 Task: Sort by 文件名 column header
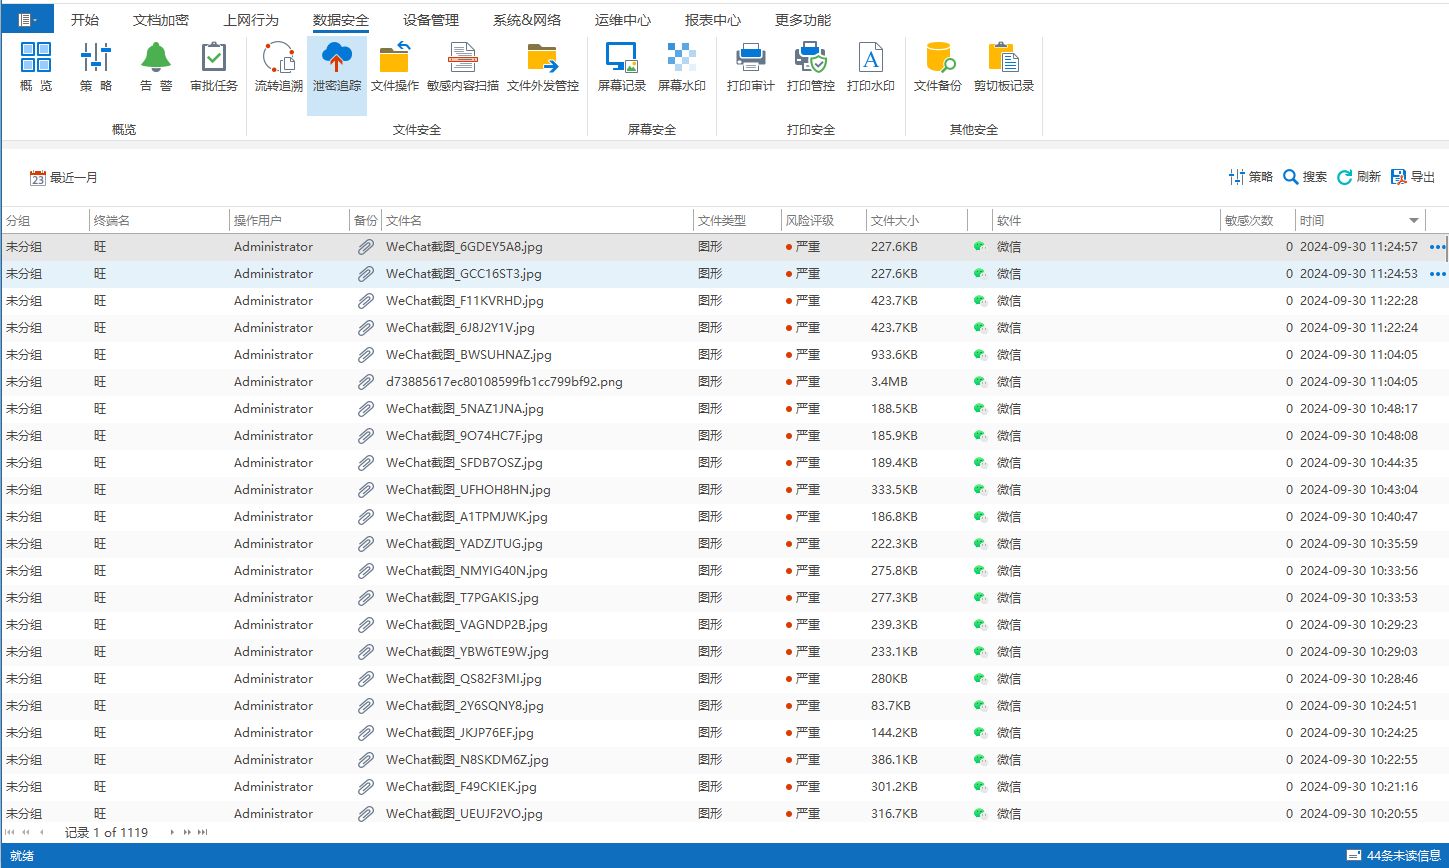(x=537, y=220)
